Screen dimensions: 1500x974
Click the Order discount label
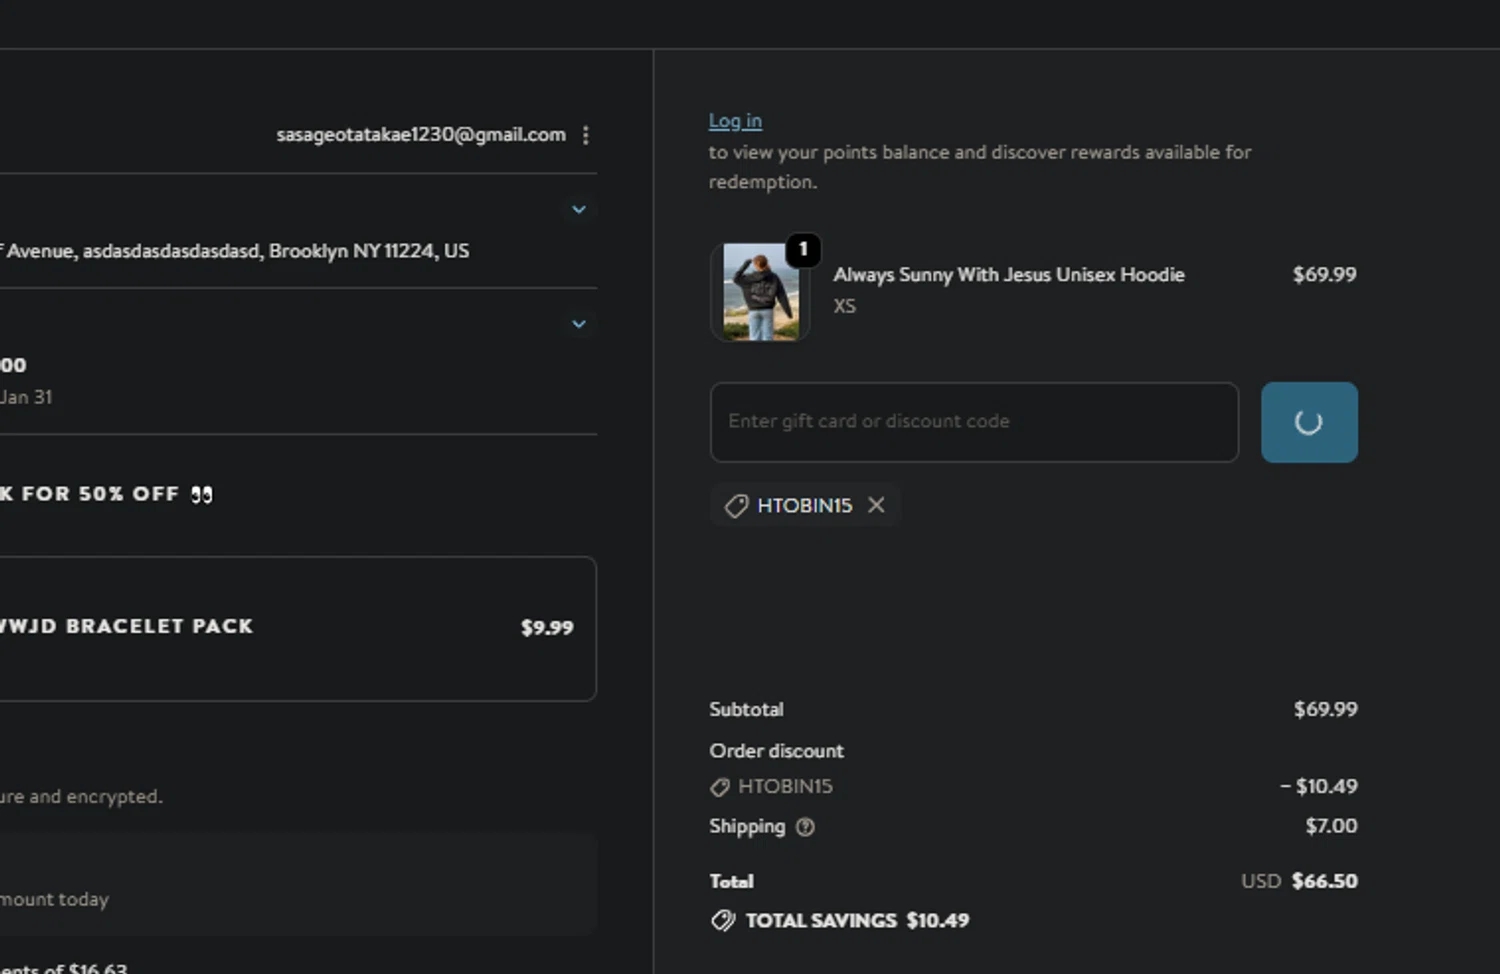[776, 751]
